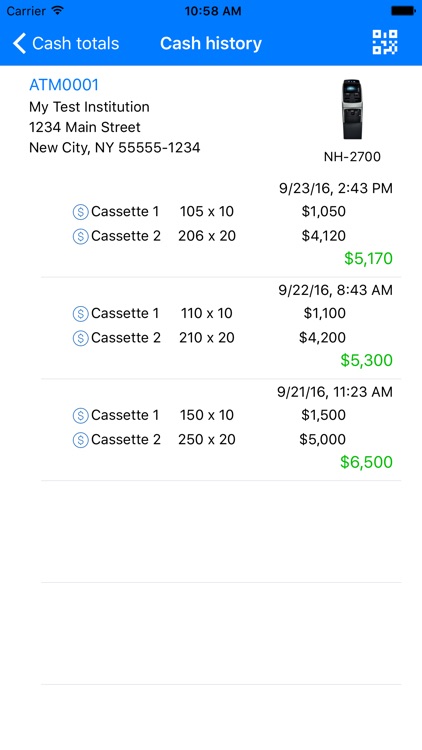The image size is (422, 750).
Task: Return to Cash totals screen
Action: coord(66,43)
